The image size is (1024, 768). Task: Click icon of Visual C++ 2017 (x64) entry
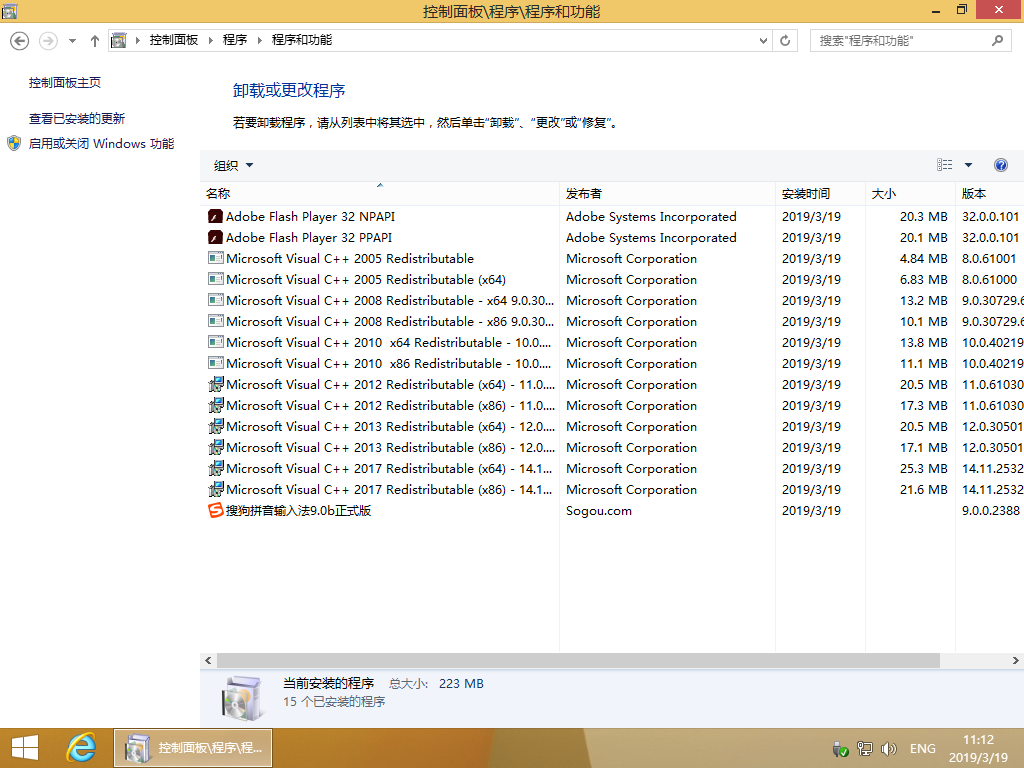pyautogui.click(x=216, y=468)
